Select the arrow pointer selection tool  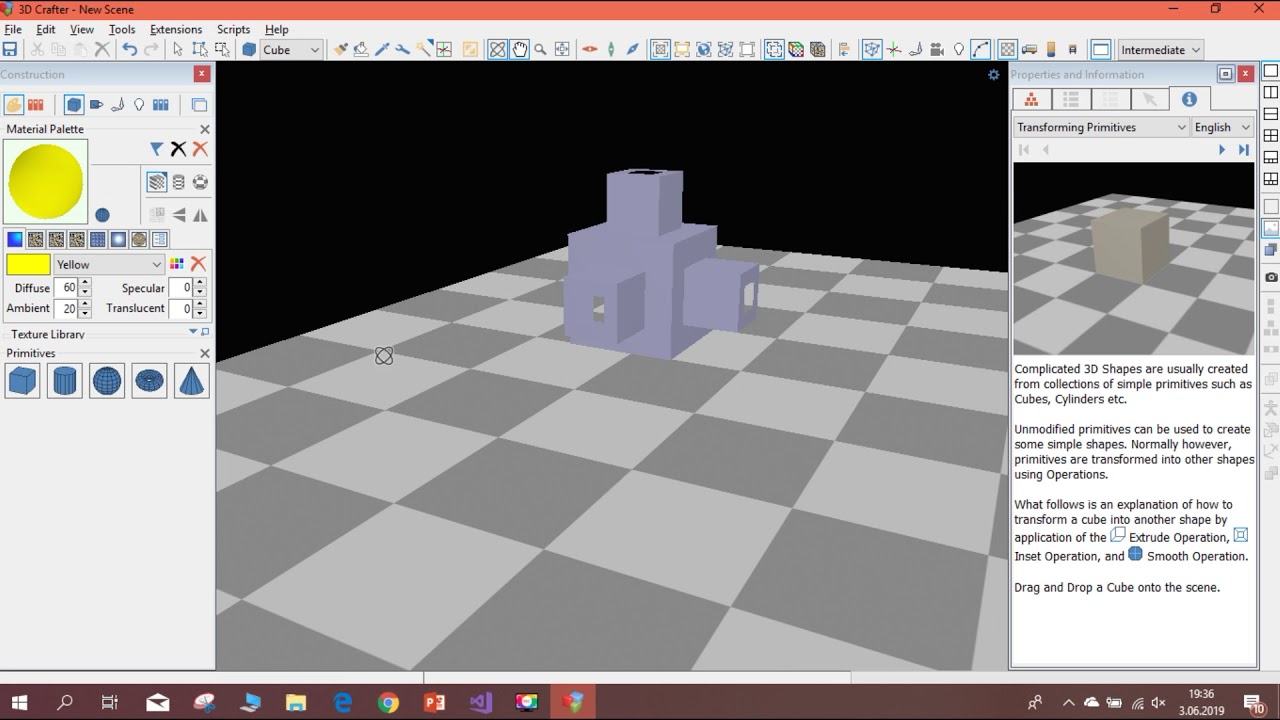coord(177,49)
